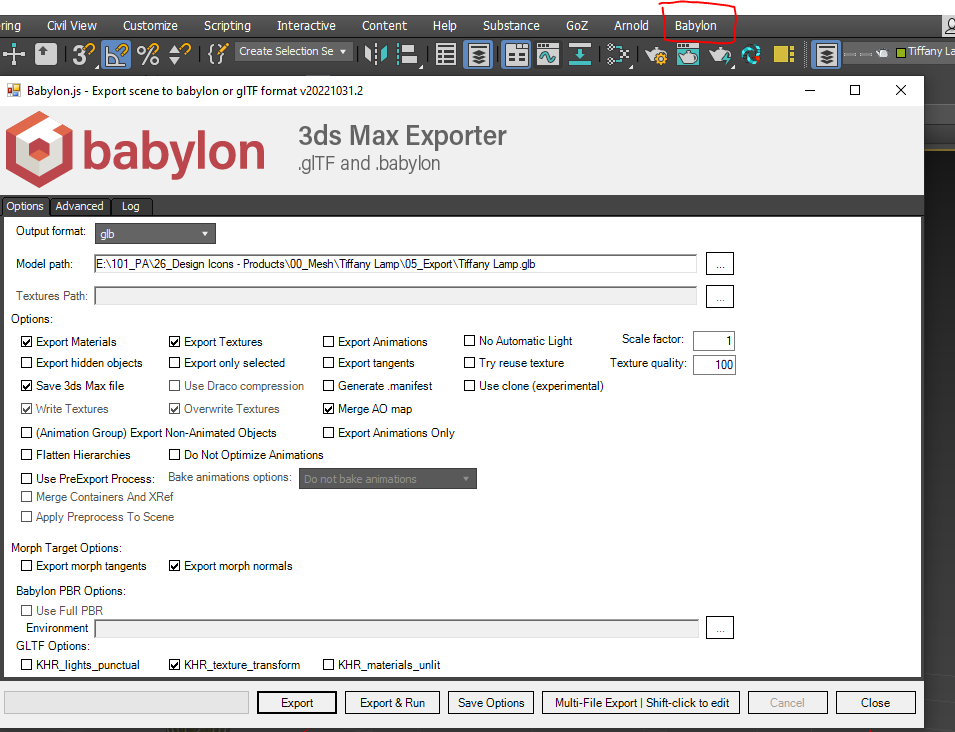Toggle the Angle Snap tool

pyautogui.click(x=116, y=54)
